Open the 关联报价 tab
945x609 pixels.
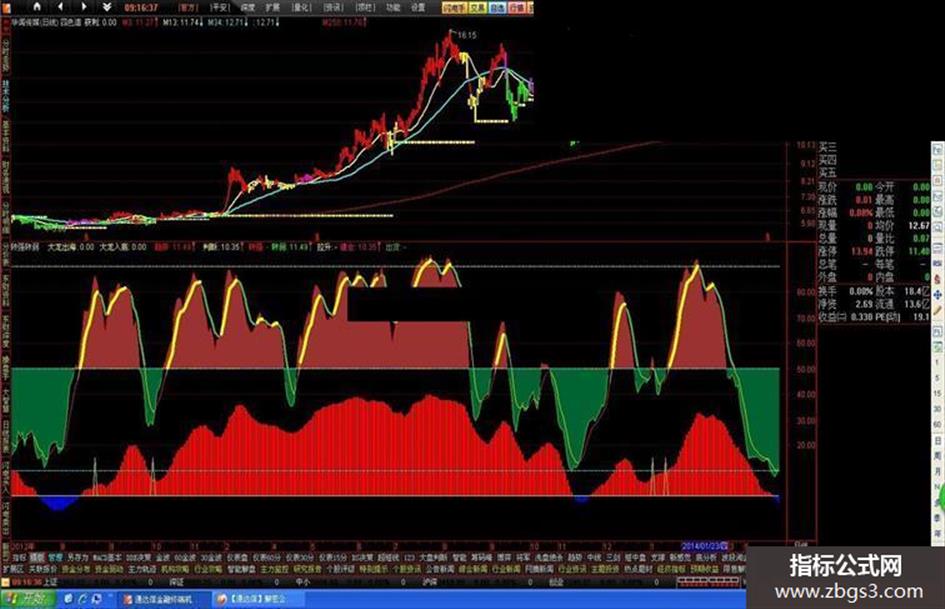pos(42,569)
